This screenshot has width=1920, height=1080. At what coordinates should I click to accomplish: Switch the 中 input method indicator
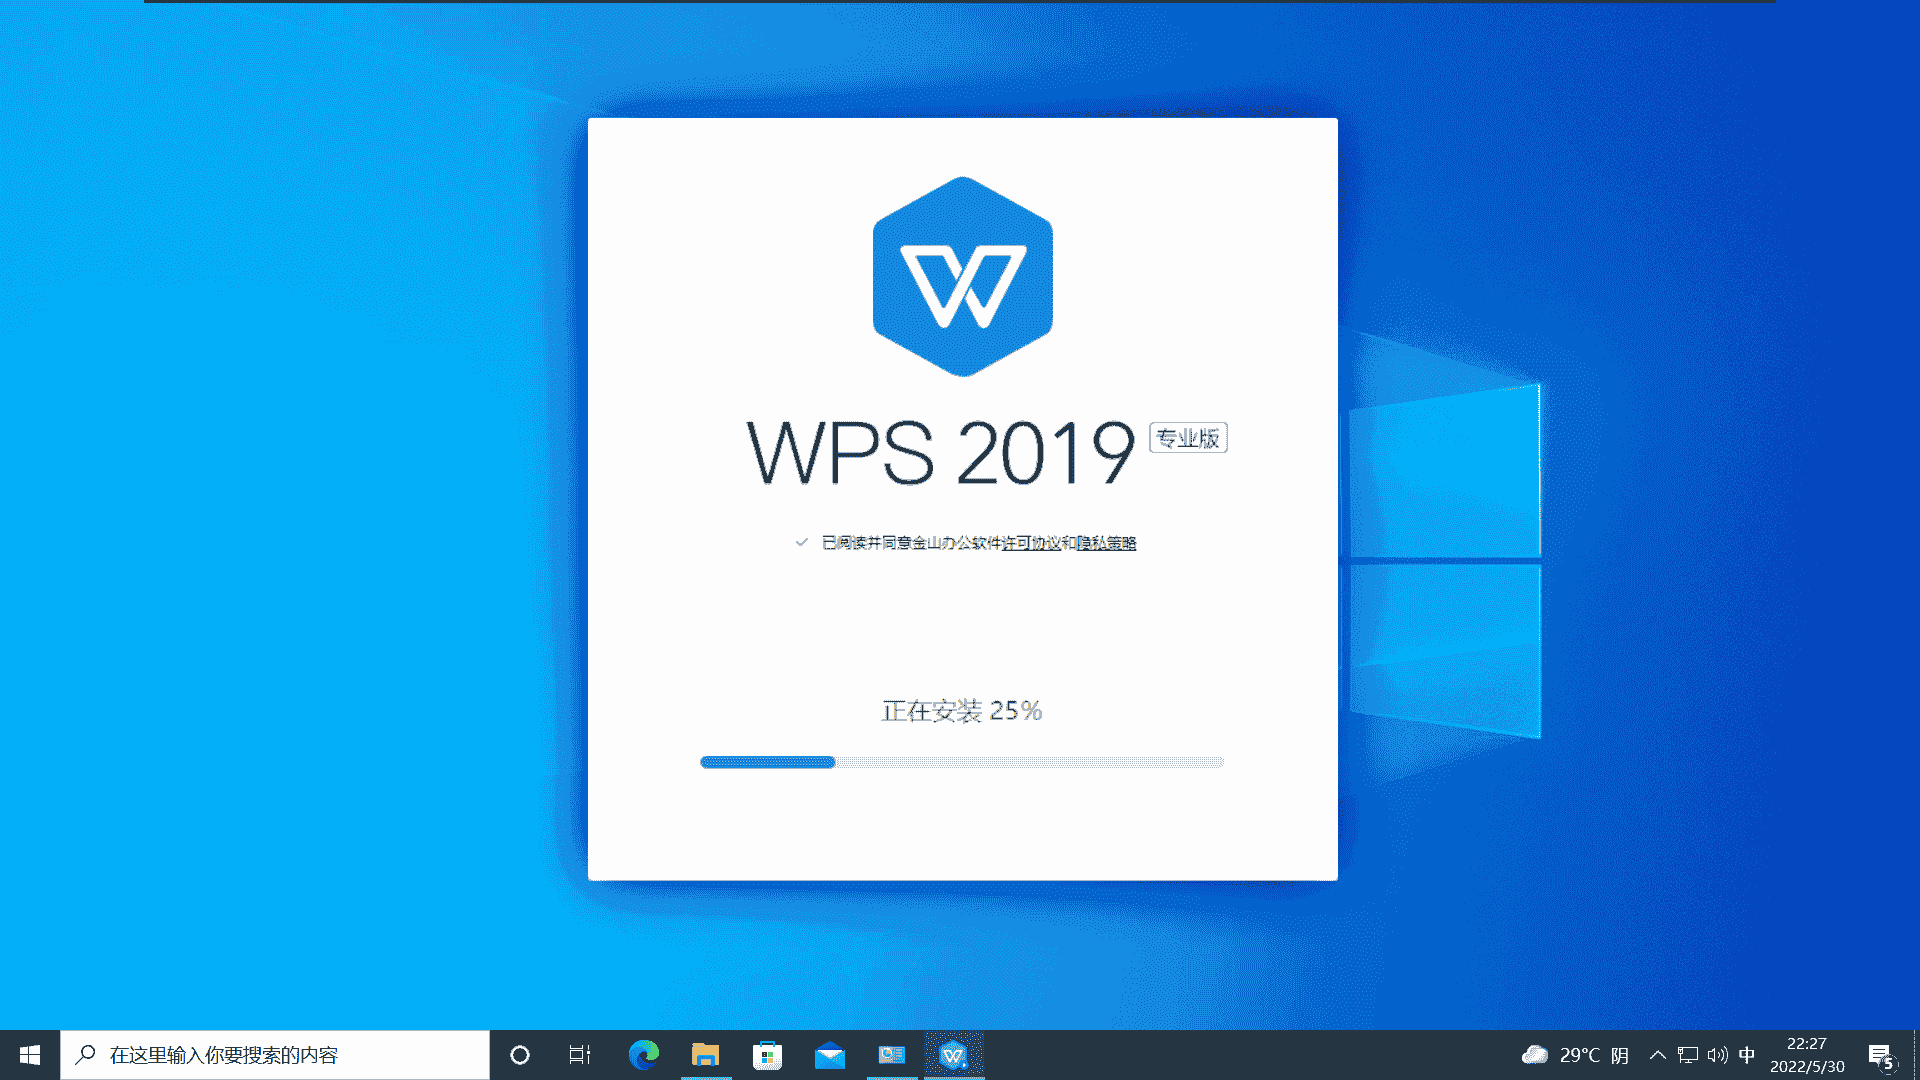click(1747, 1055)
